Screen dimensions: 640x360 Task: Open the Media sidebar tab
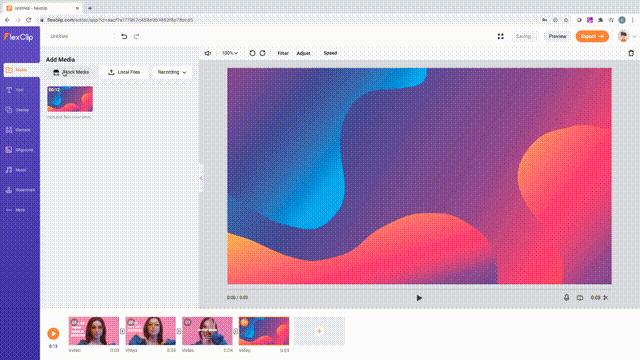[21, 70]
